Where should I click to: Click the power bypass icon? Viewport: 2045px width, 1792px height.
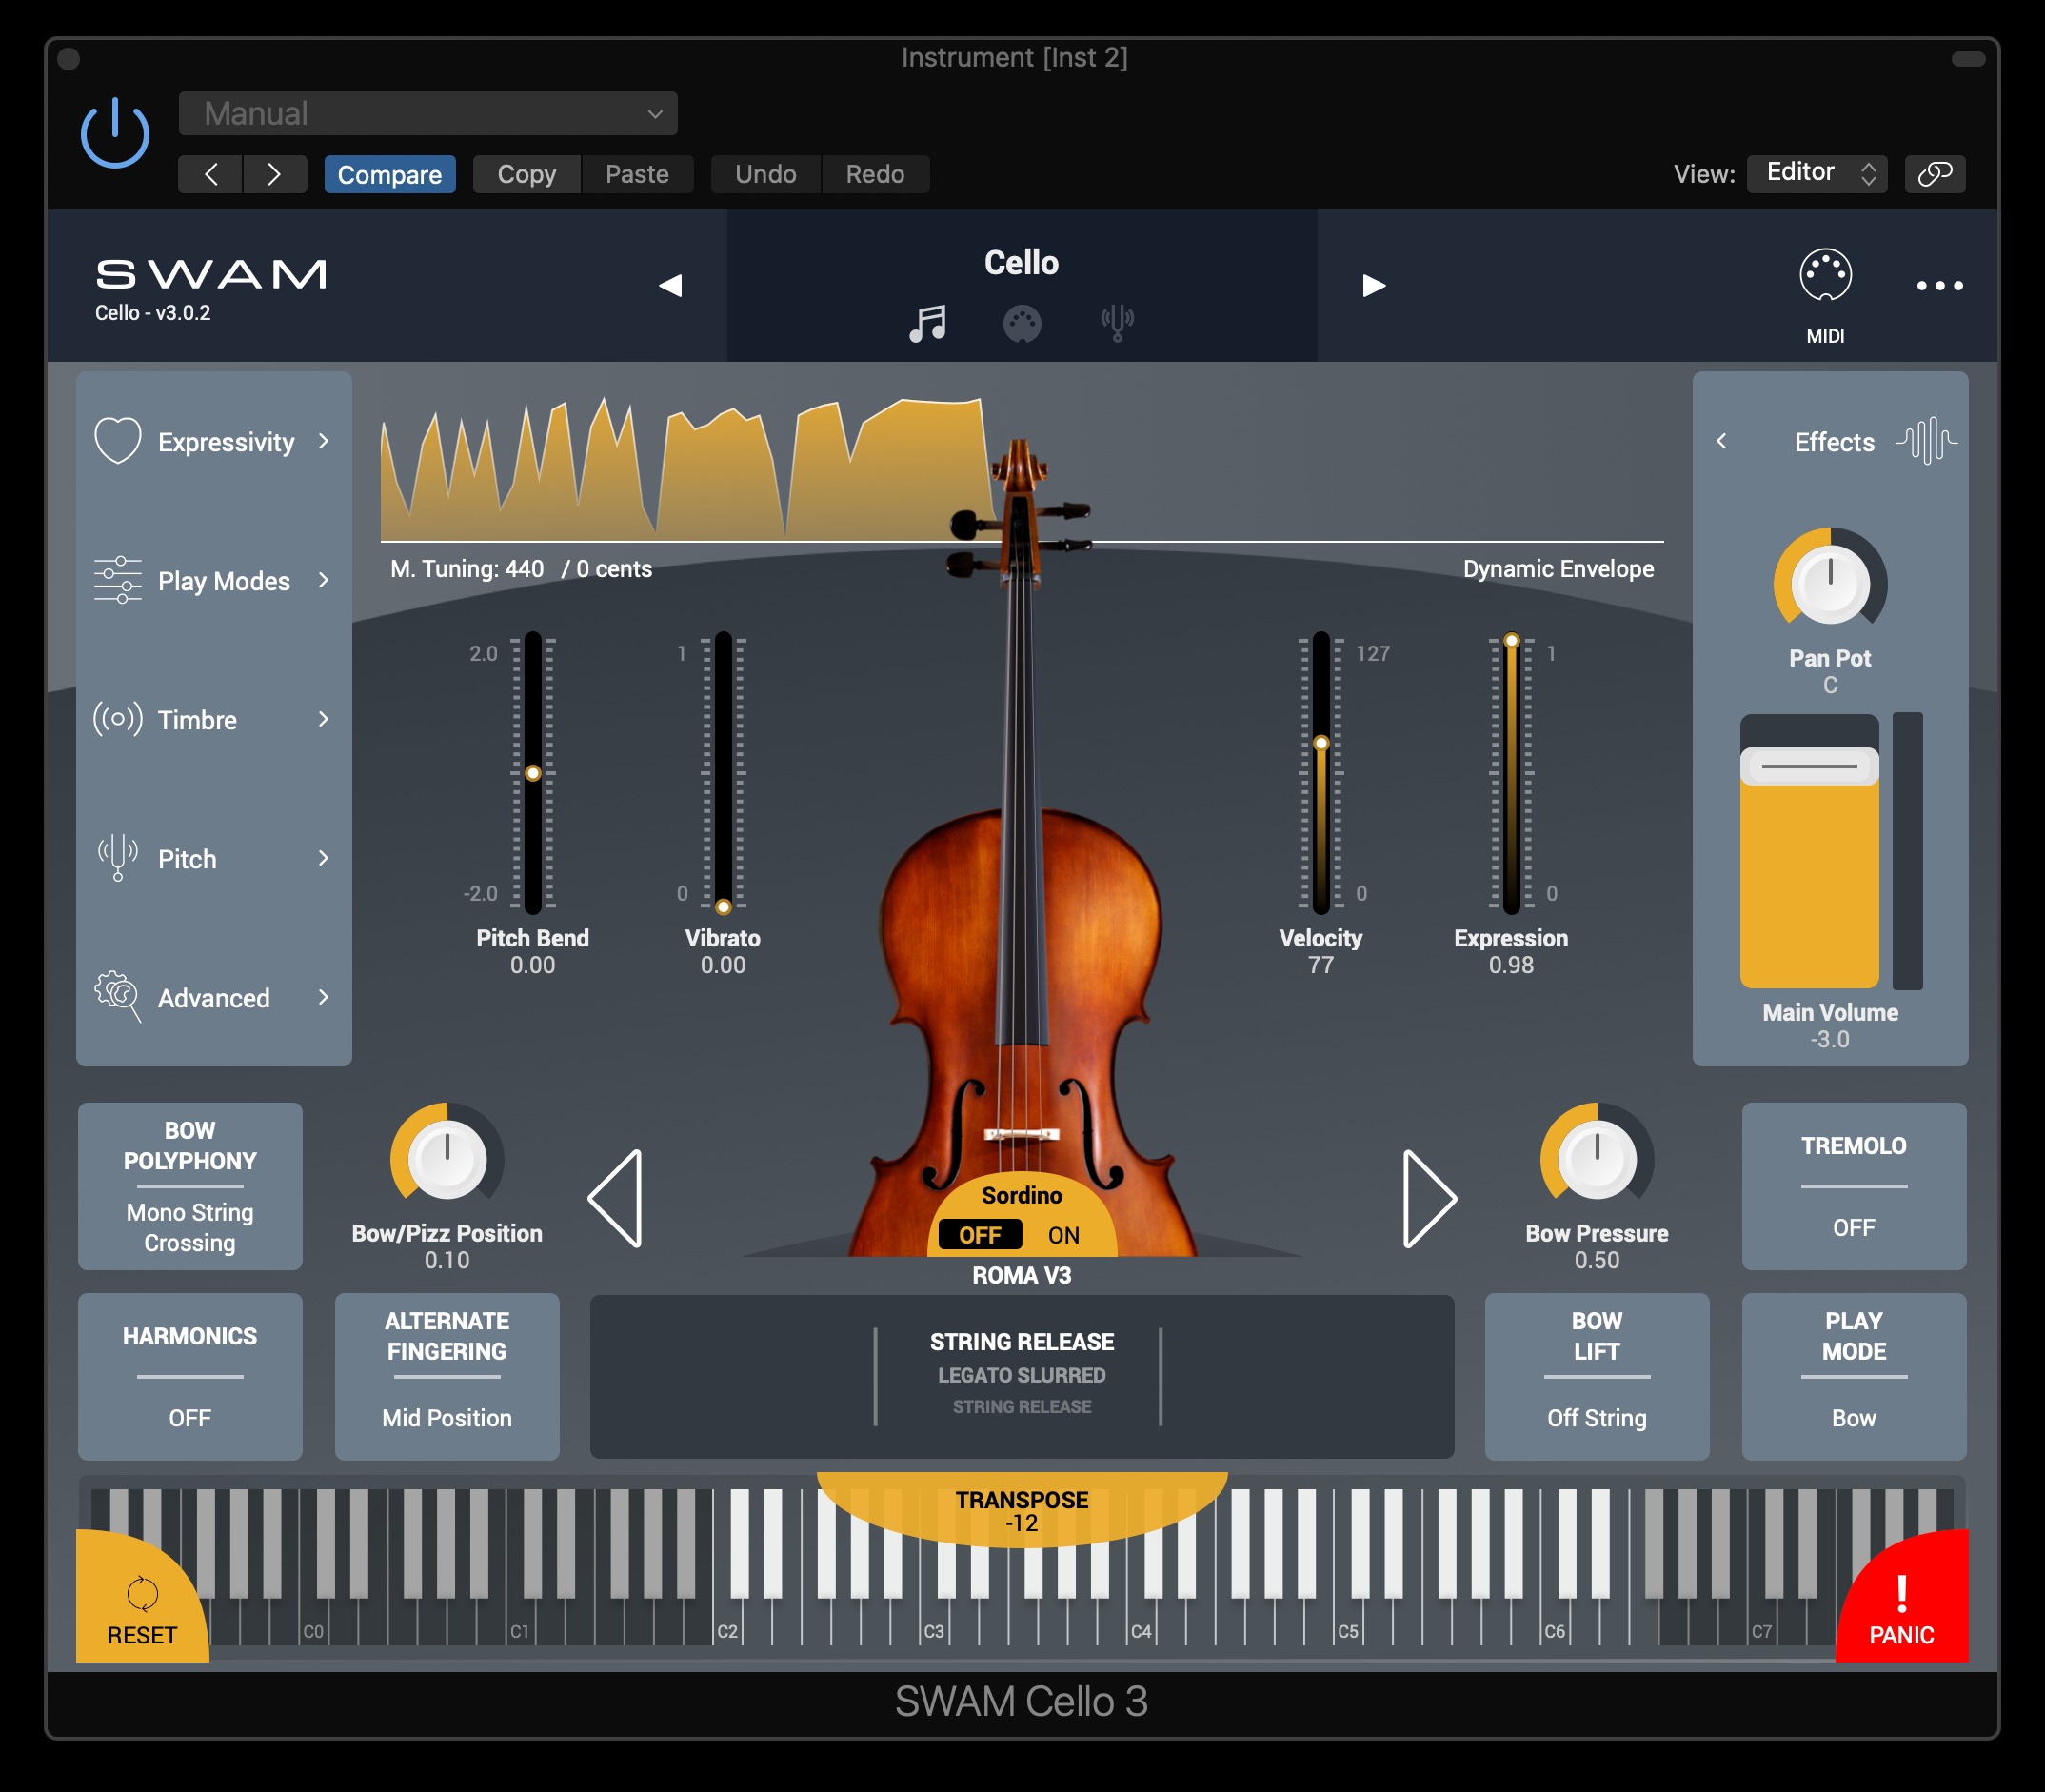click(115, 133)
